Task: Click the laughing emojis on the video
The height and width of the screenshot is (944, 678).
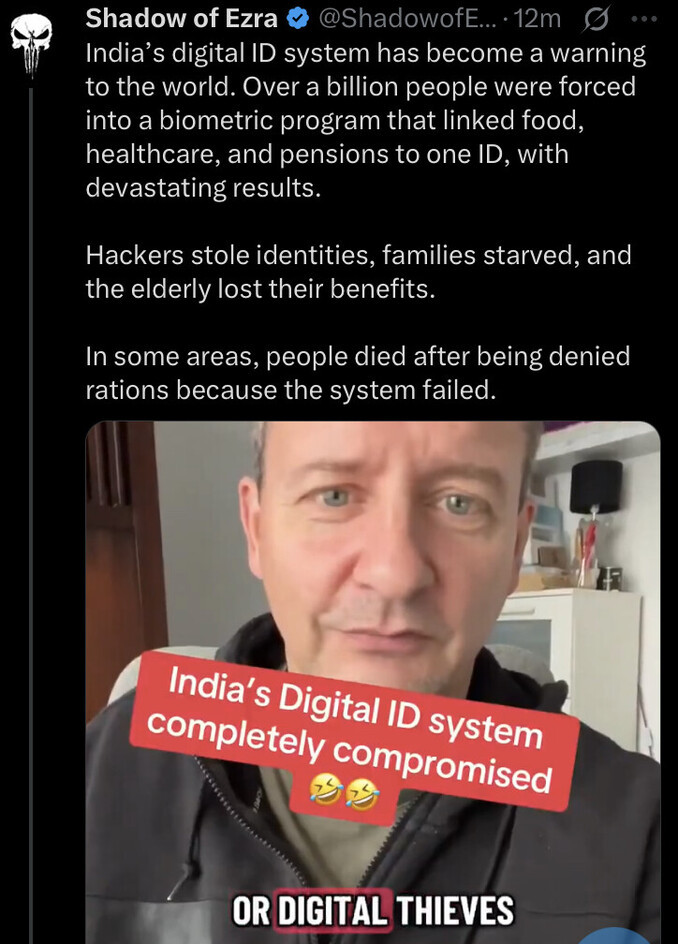Action: pos(344,791)
